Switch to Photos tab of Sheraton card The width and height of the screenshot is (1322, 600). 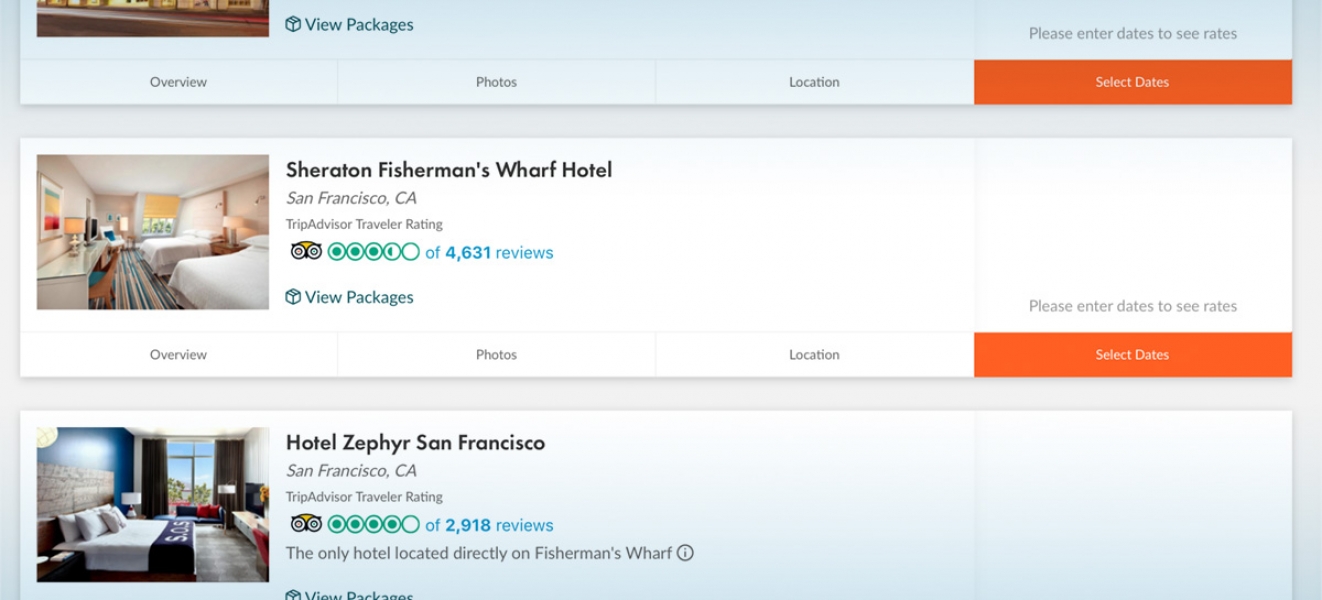click(x=496, y=355)
